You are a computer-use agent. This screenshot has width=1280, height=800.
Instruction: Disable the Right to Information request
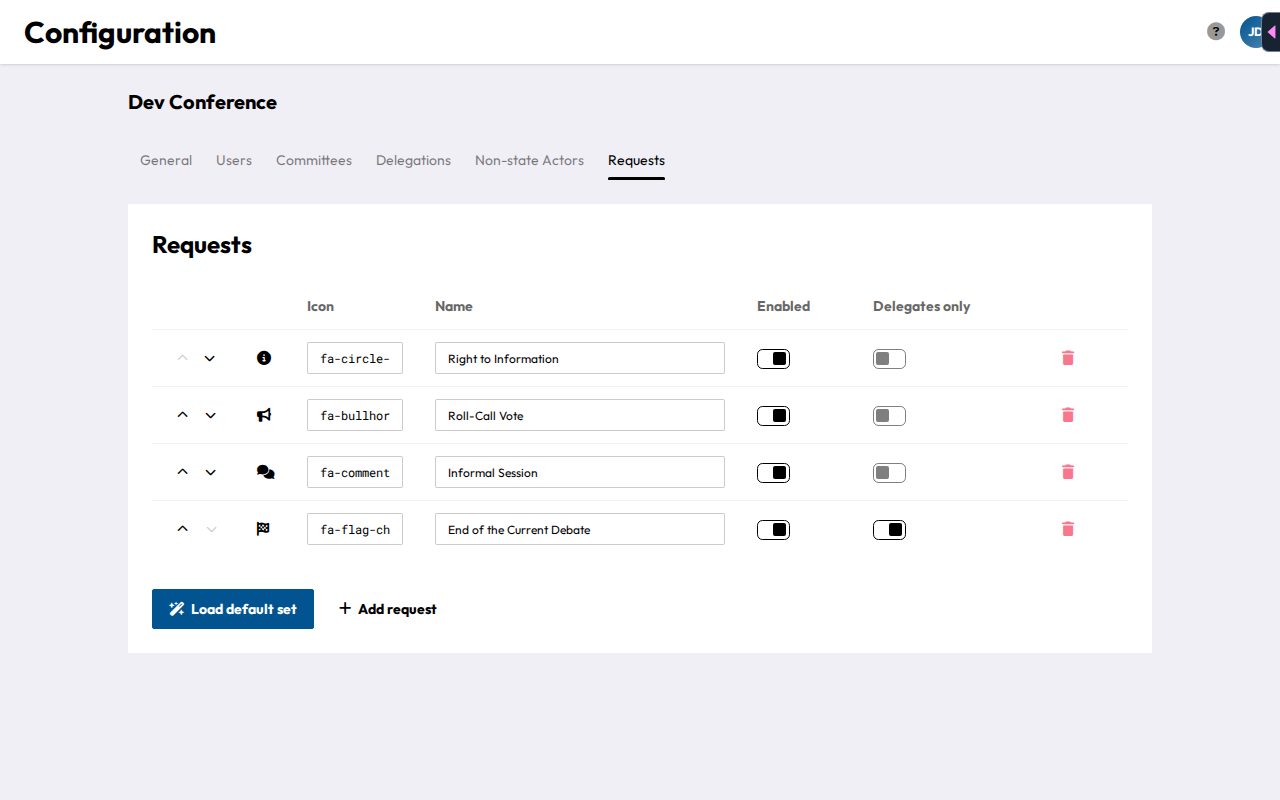[x=773, y=359]
